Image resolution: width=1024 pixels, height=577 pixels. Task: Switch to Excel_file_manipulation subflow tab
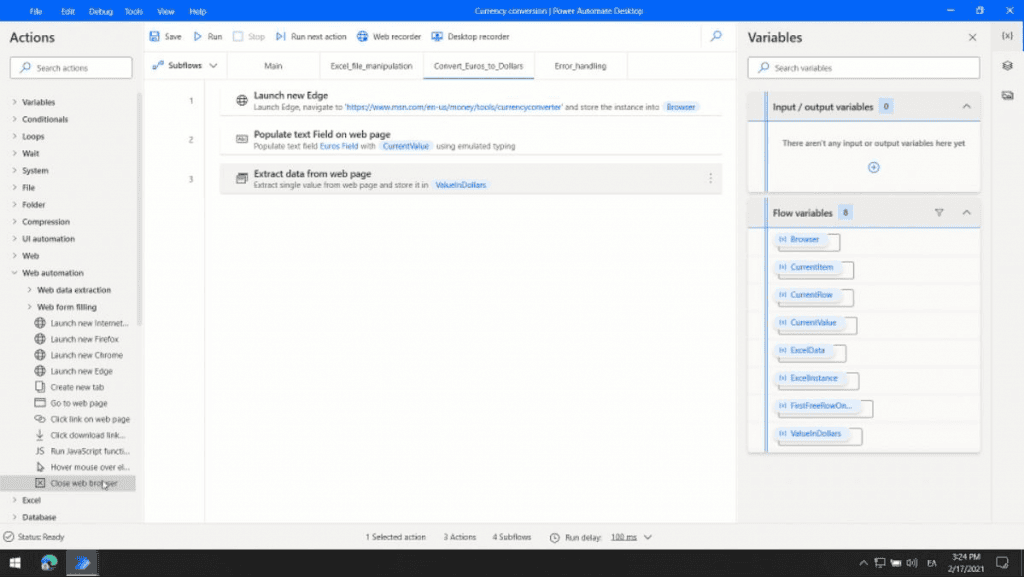click(371, 66)
